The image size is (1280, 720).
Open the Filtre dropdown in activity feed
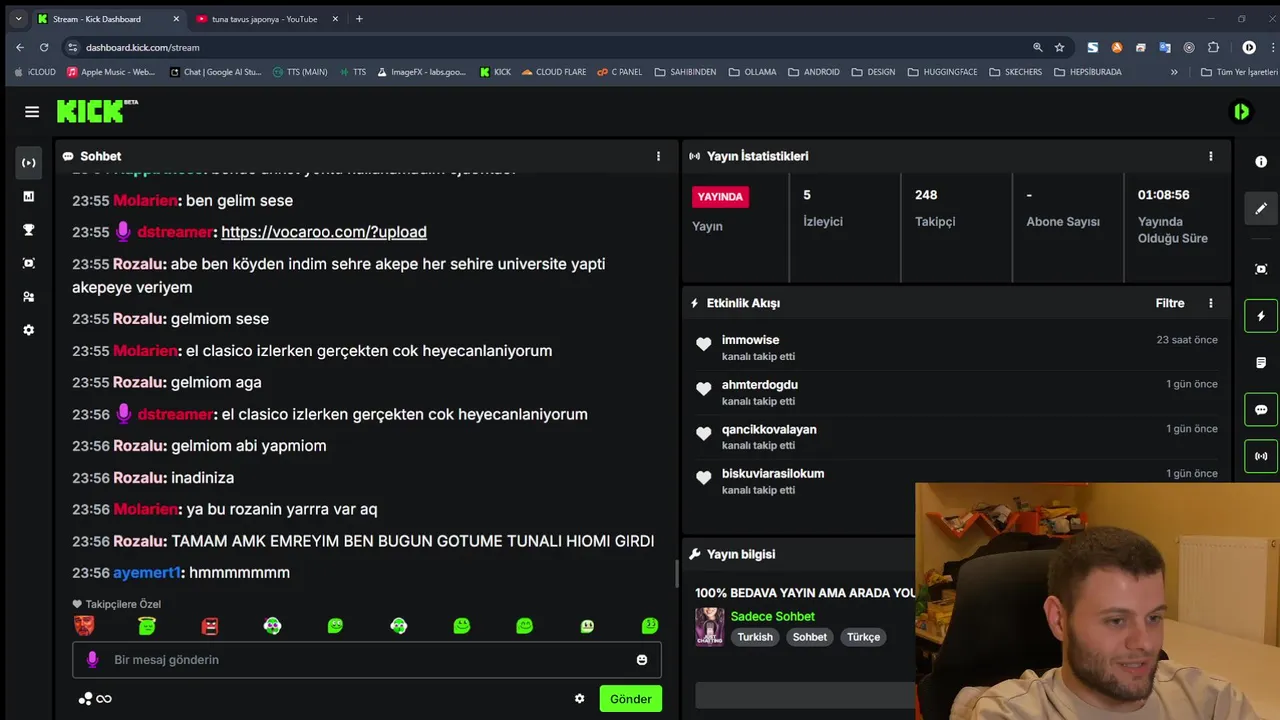(1170, 303)
